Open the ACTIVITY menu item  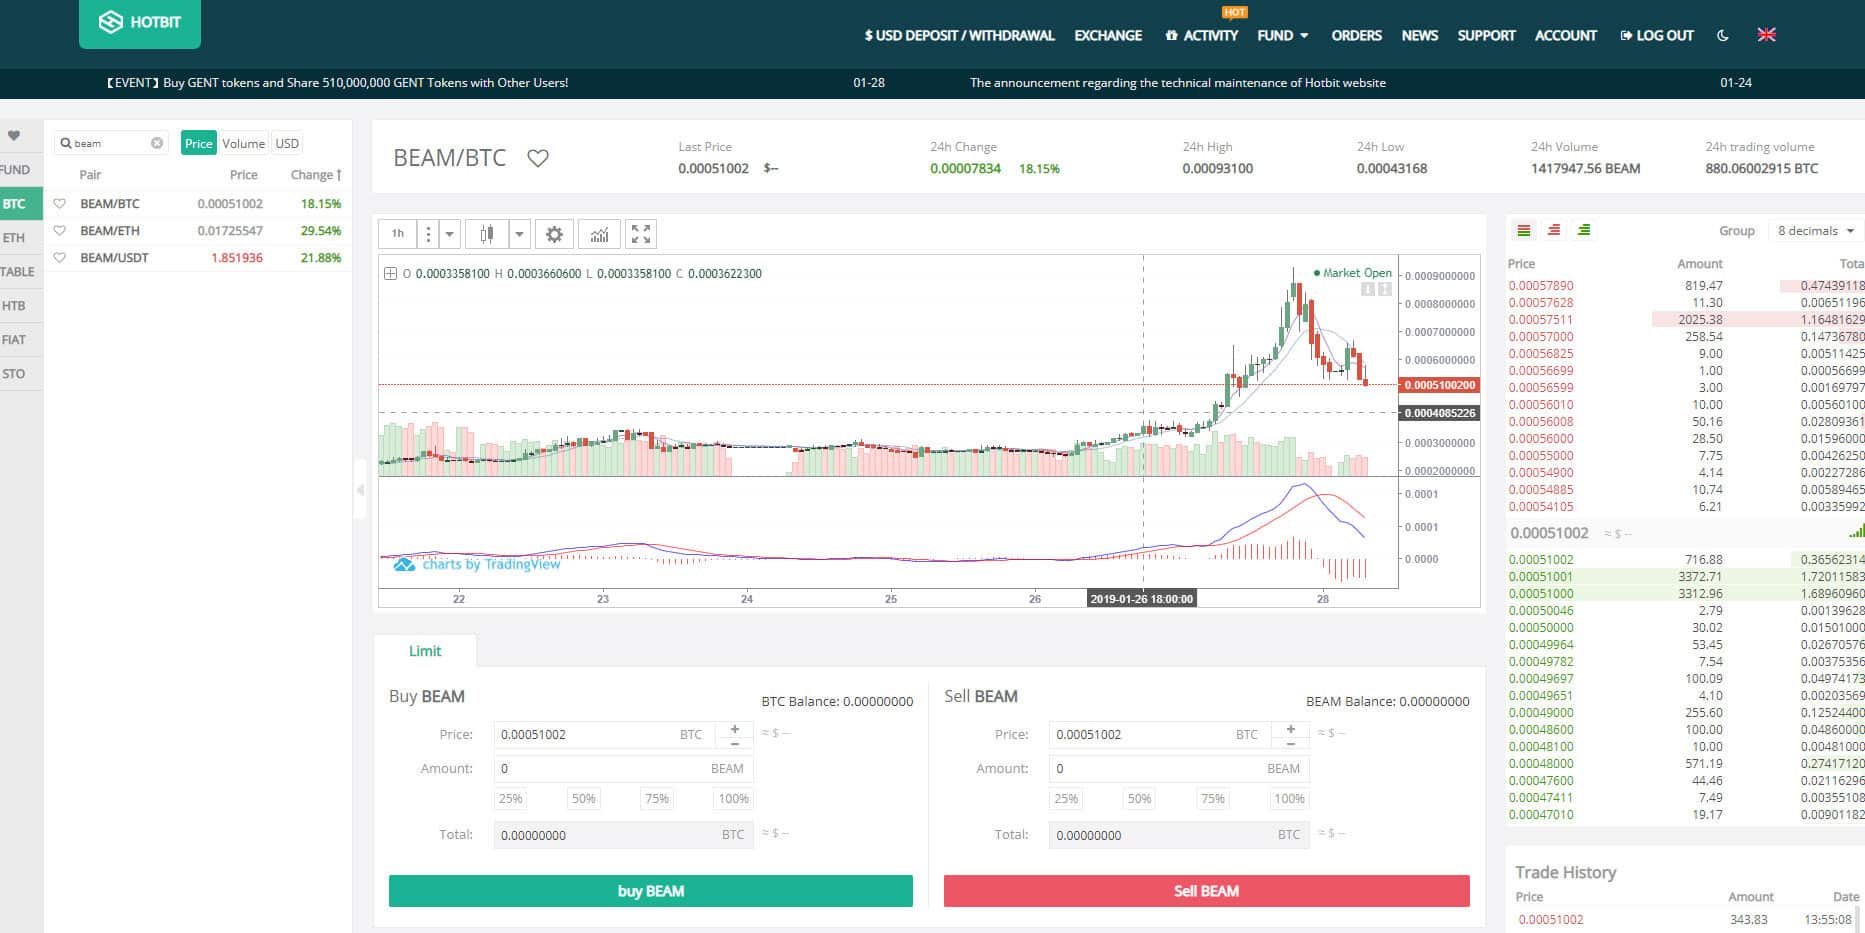pos(1202,35)
